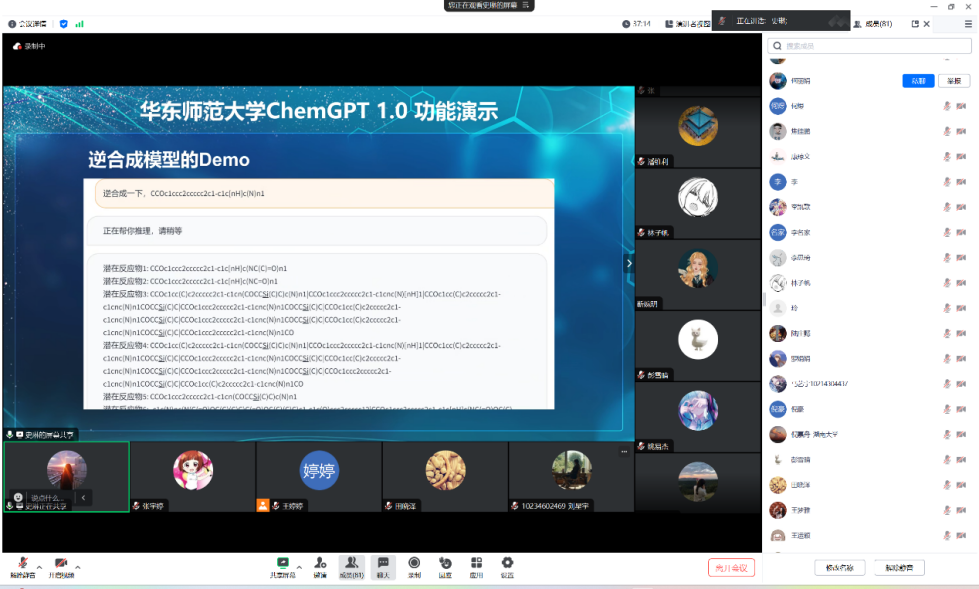The height and width of the screenshot is (589, 979).
Task: Click the record icon in toolbar
Action: (414, 565)
